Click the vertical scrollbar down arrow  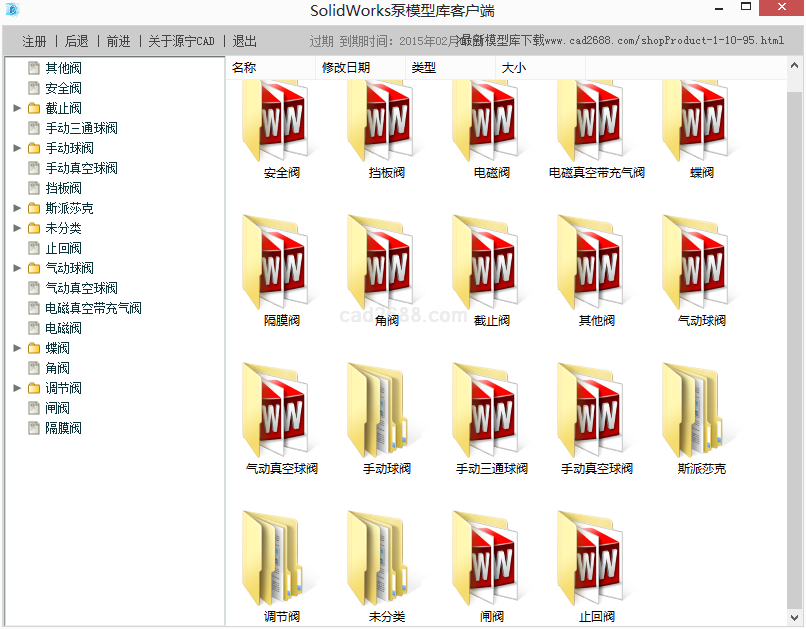coord(795,617)
